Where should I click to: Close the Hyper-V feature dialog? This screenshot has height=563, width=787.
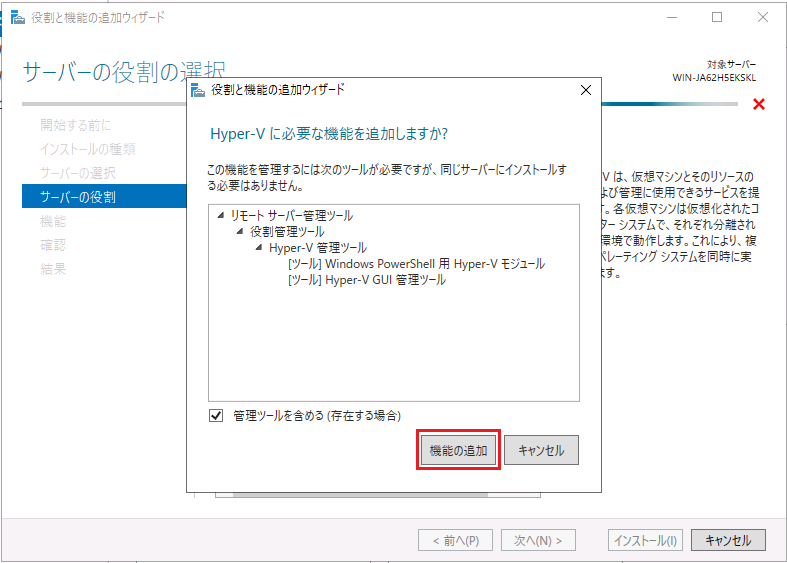586,90
